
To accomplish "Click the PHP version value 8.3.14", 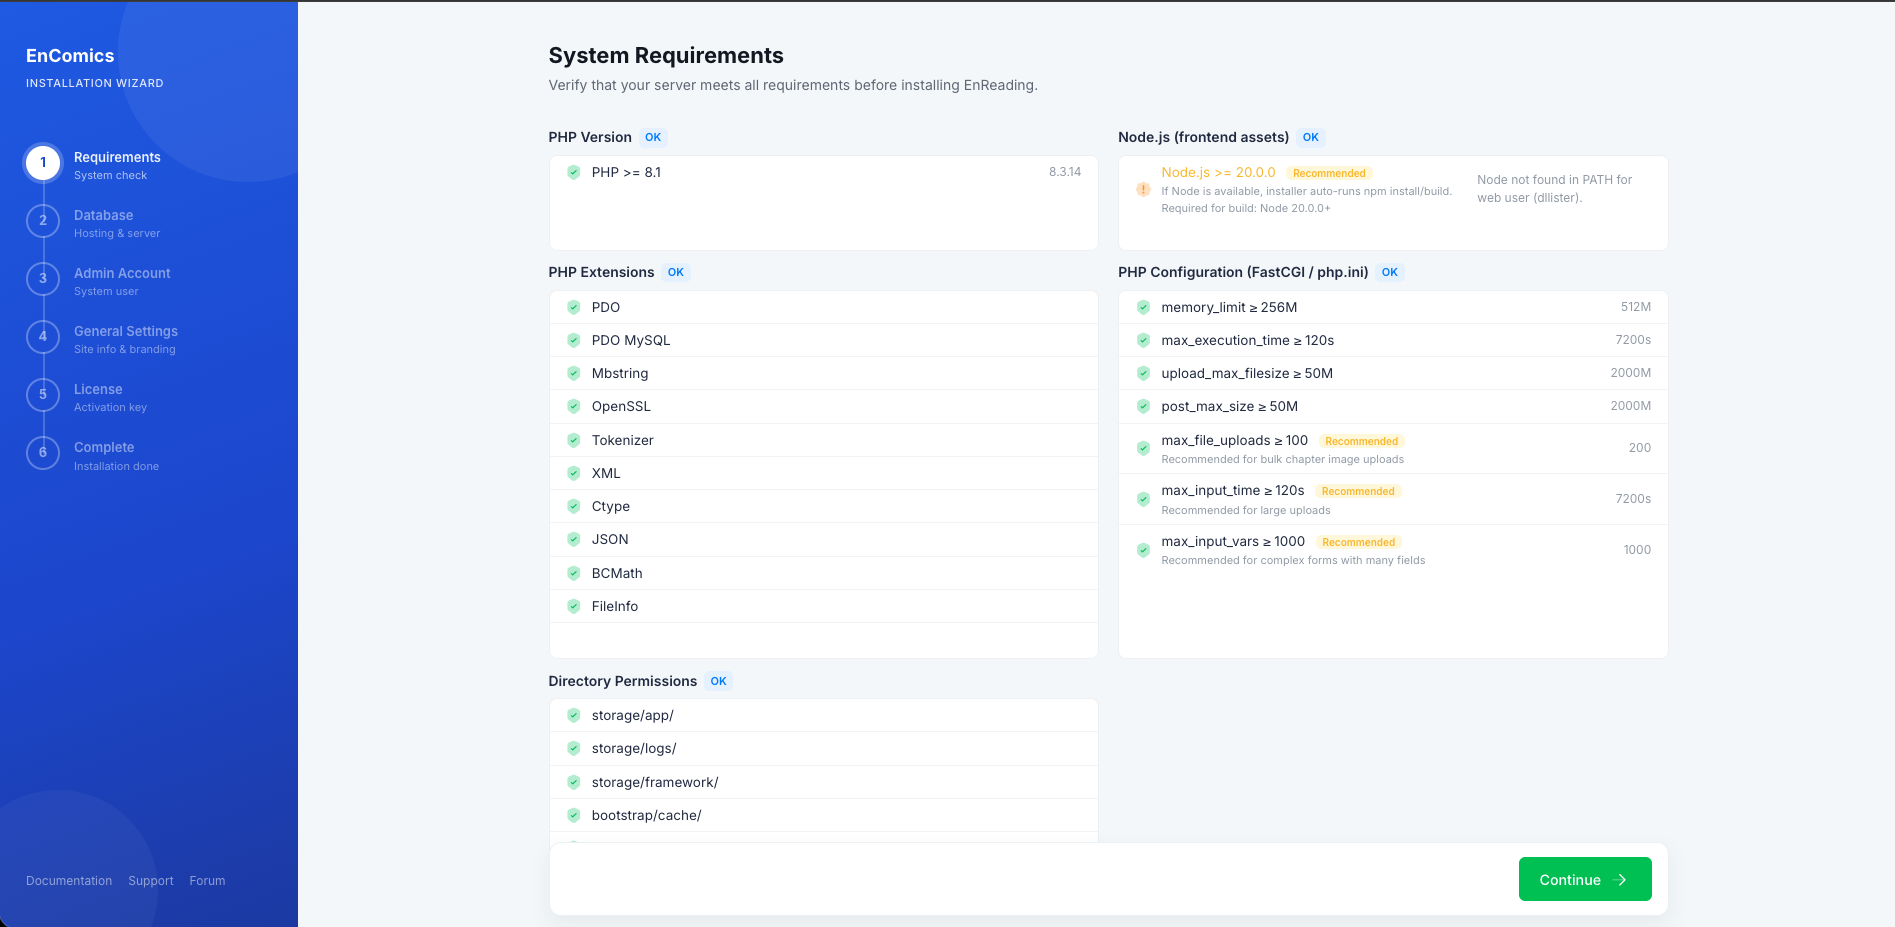I will click(1065, 172).
